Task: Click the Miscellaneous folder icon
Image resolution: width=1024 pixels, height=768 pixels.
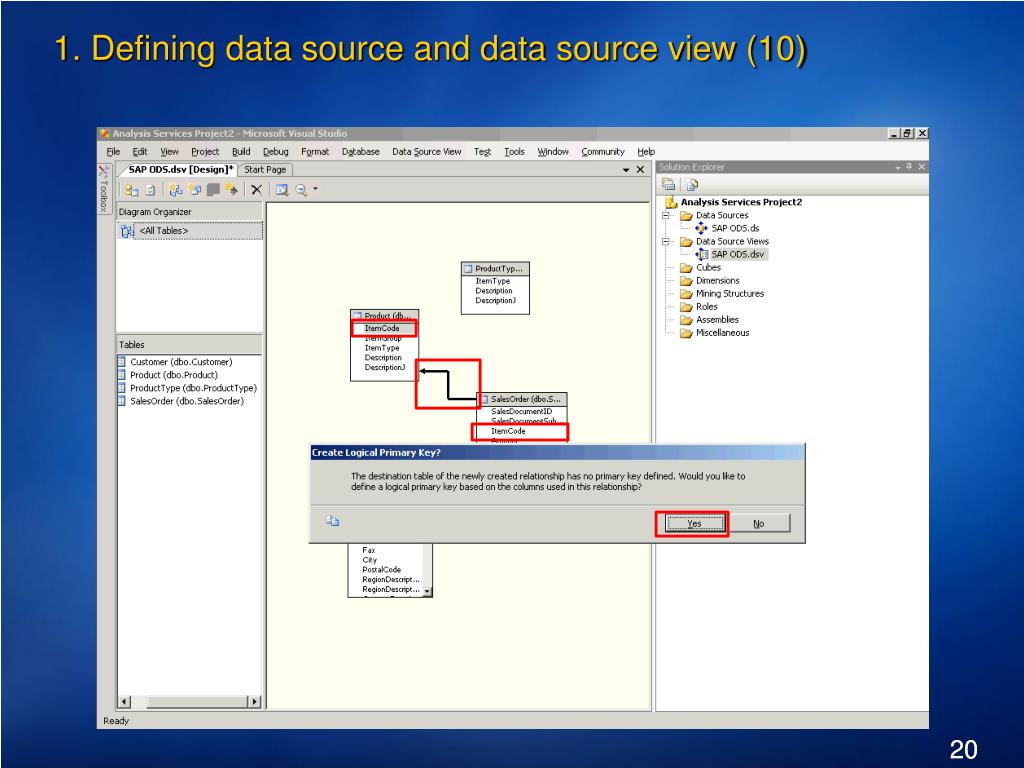Action: [x=686, y=333]
